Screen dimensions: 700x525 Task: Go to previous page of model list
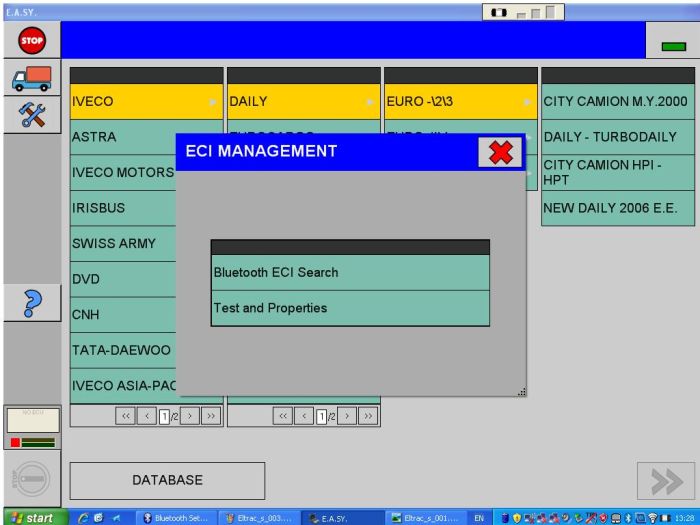[304, 416]
